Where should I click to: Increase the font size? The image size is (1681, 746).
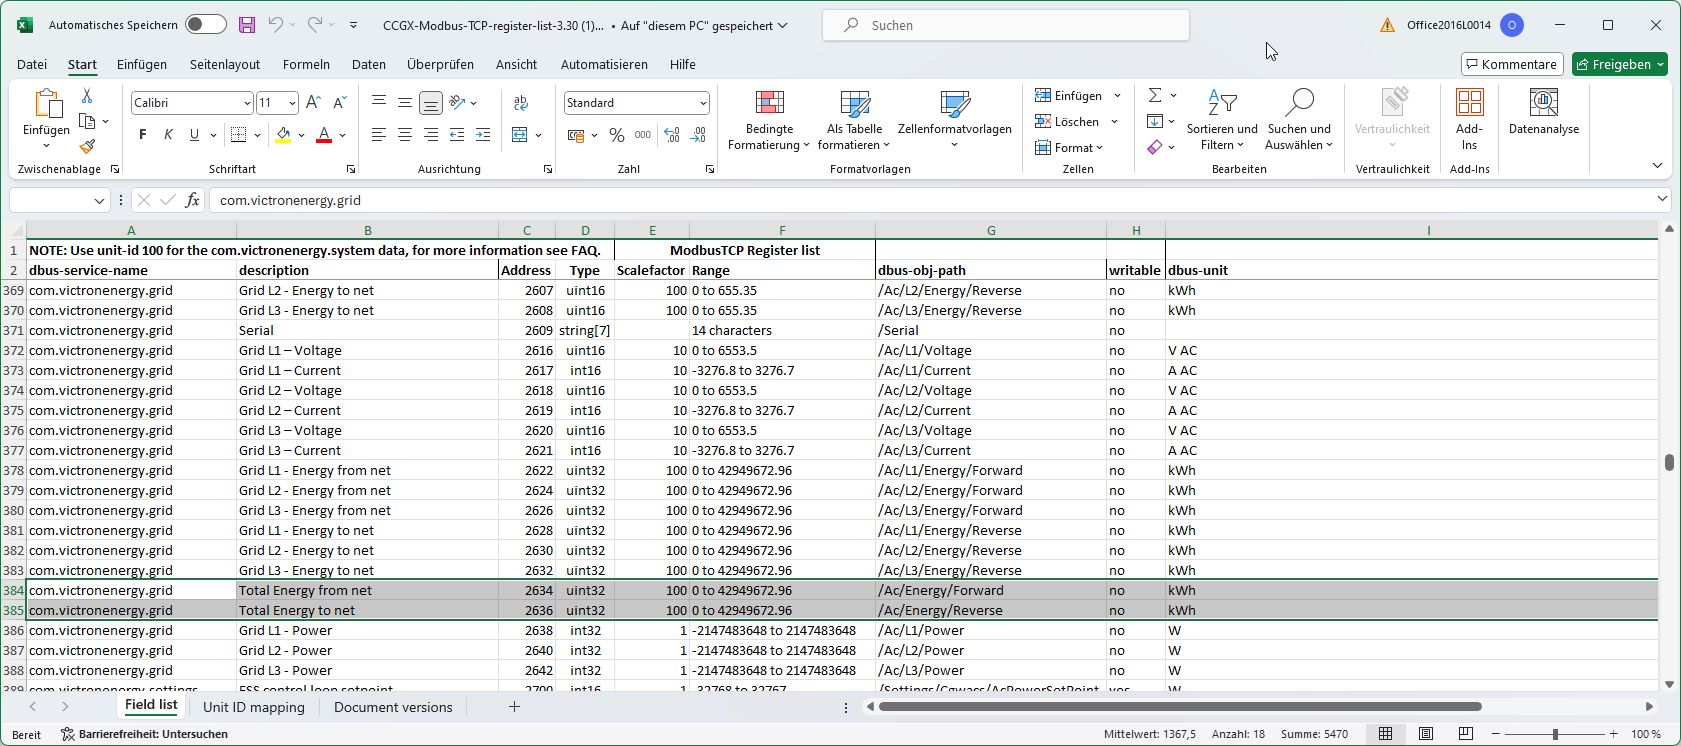tap(313, 102)
